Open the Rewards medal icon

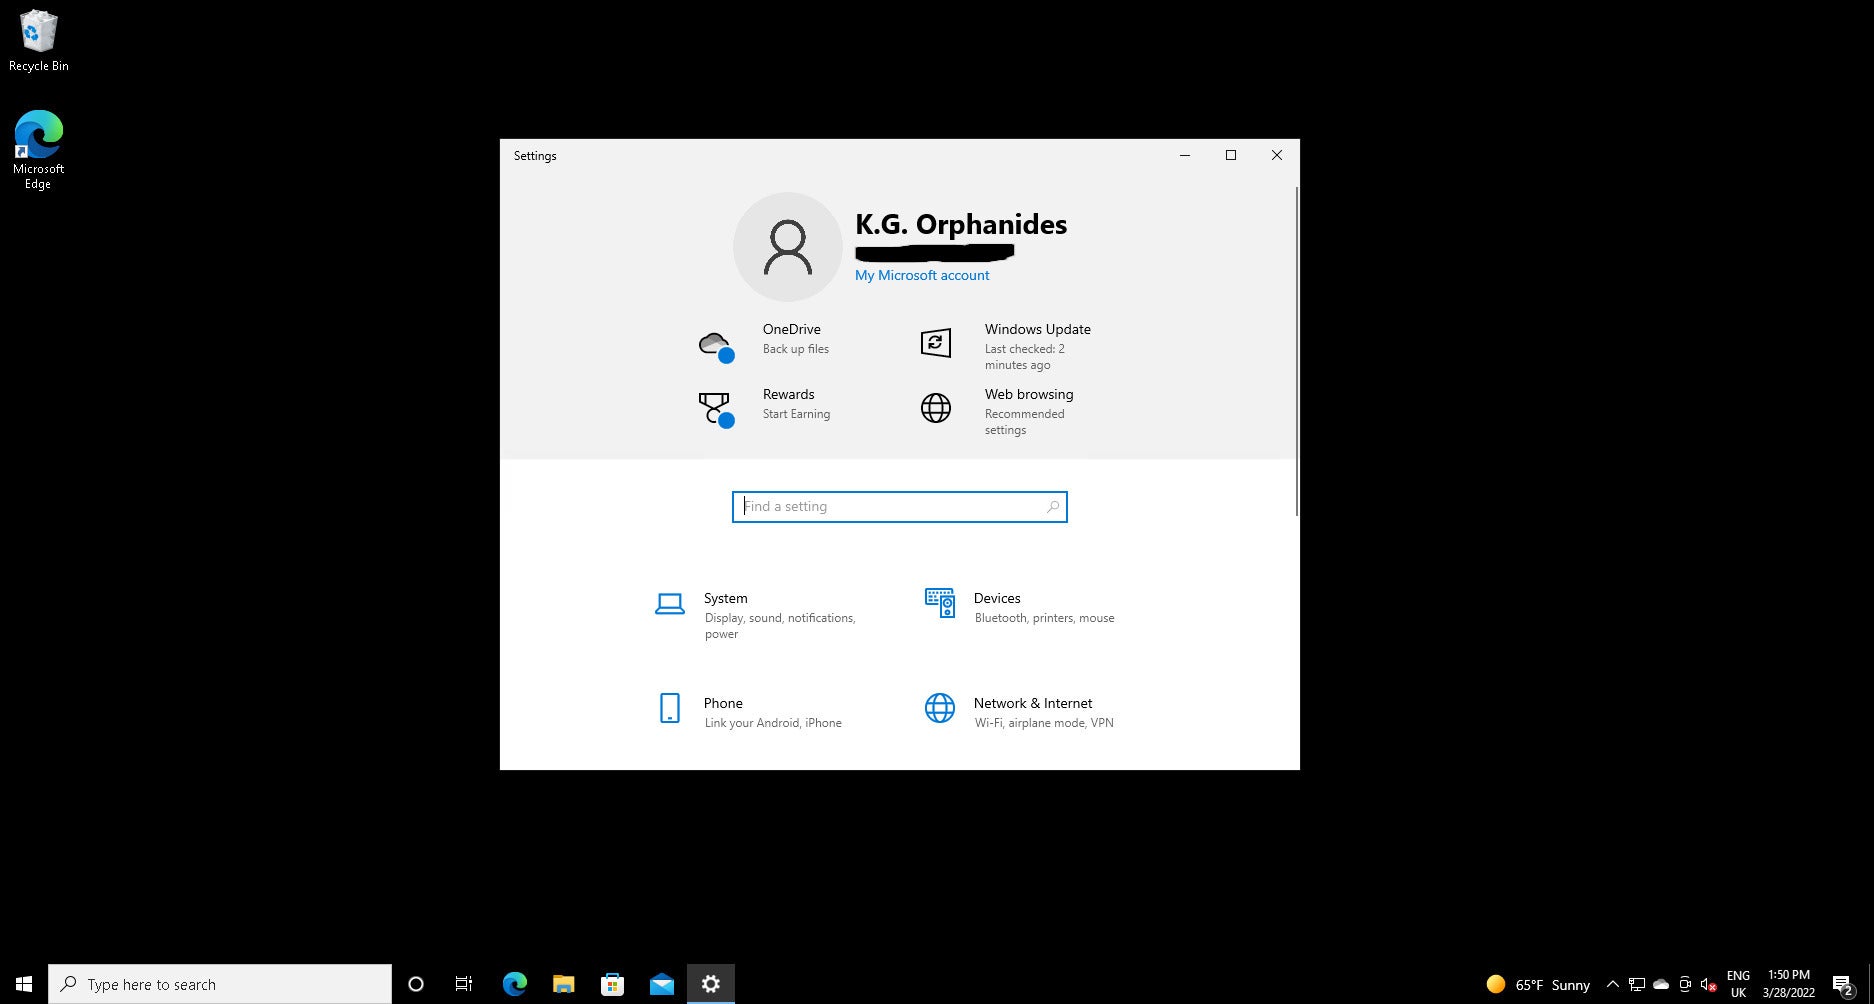(716, 409)
